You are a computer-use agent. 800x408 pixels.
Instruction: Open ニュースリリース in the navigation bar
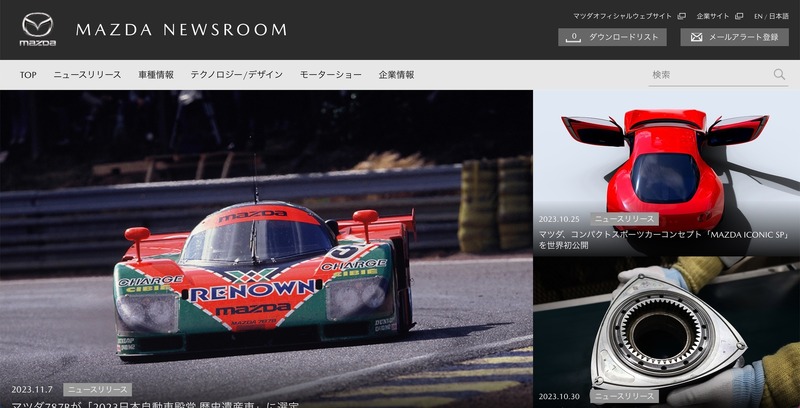click(87, 75)
